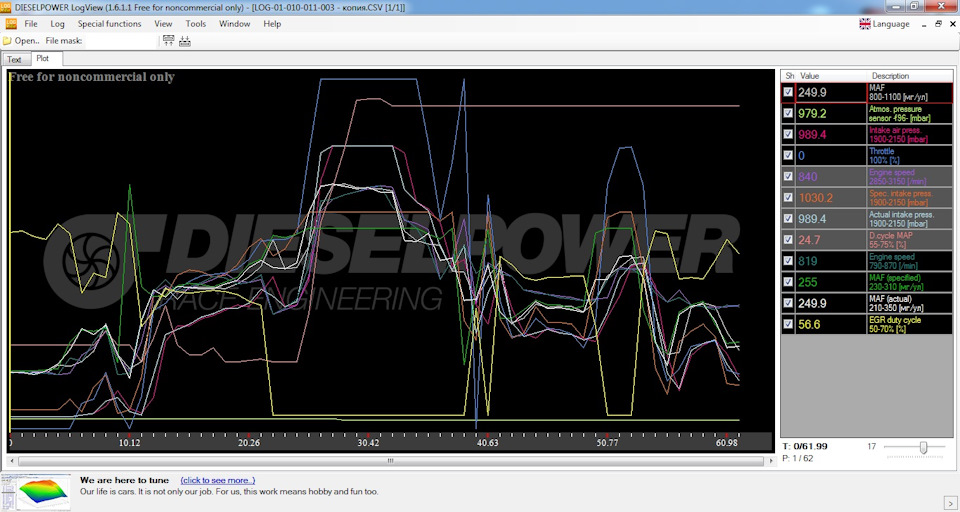The image size is (960, 512).
Task: Hide the MAF (specified) channel
Action: (x=789, y=282)
